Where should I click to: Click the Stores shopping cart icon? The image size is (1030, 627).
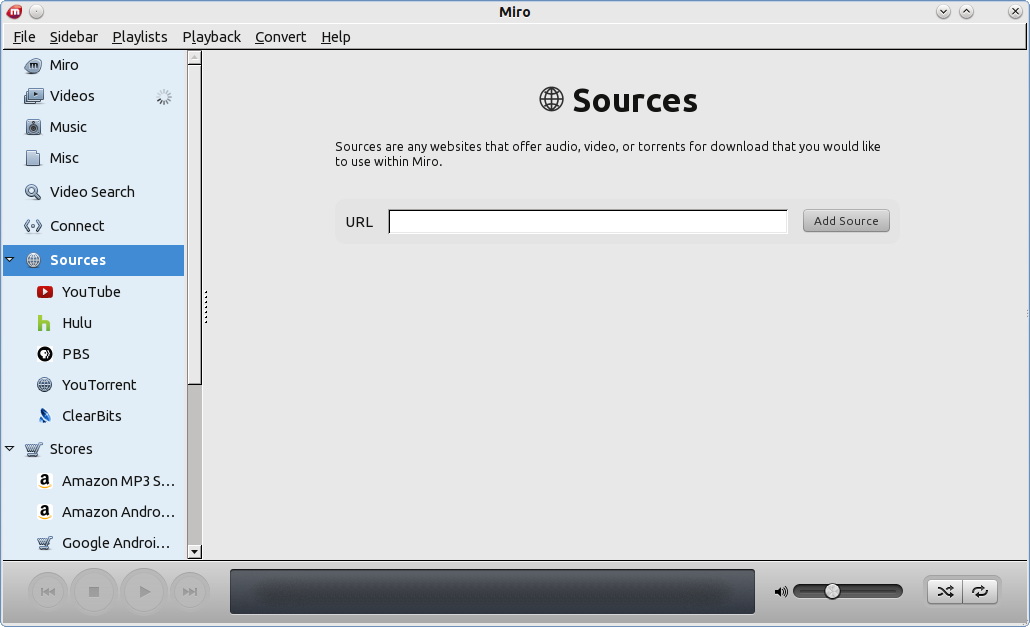coord(34,450)
